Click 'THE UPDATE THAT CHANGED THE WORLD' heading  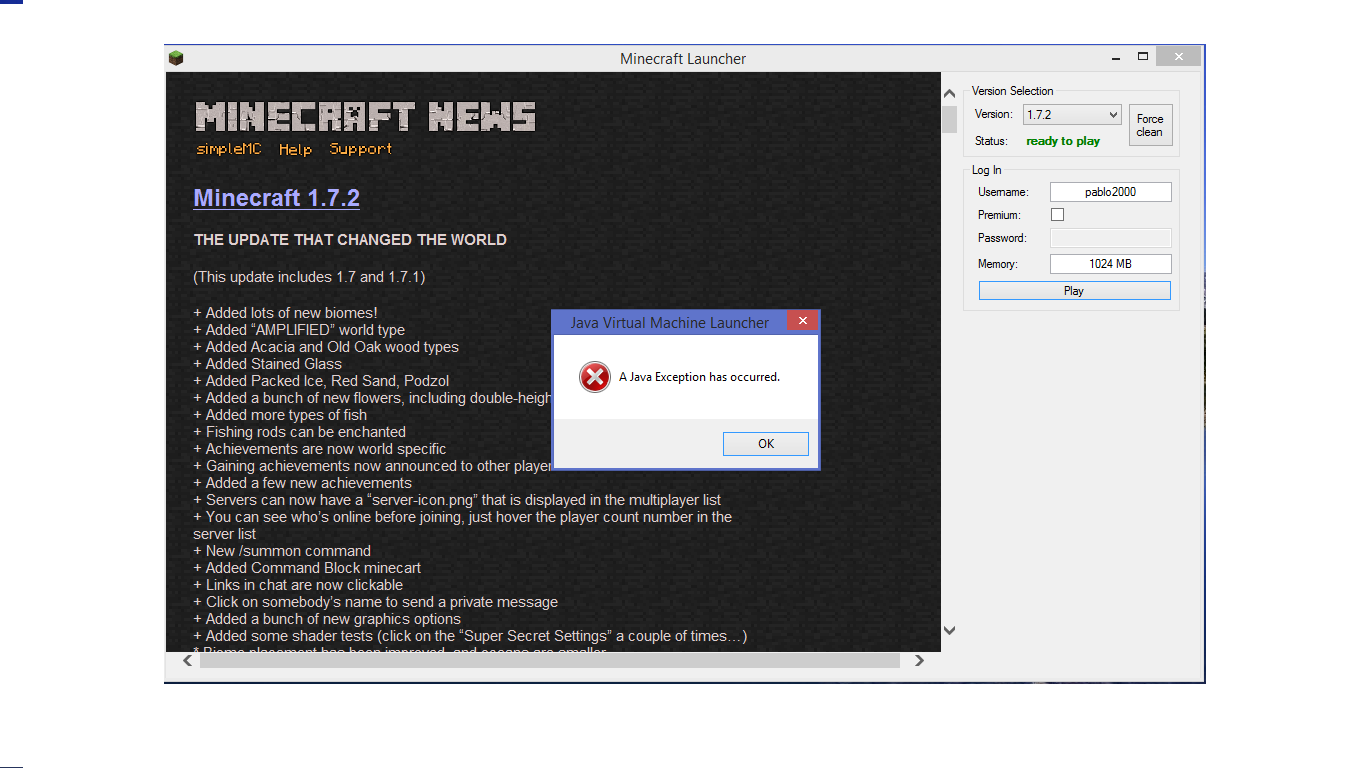pyautogui.click(x=350, y=240)
